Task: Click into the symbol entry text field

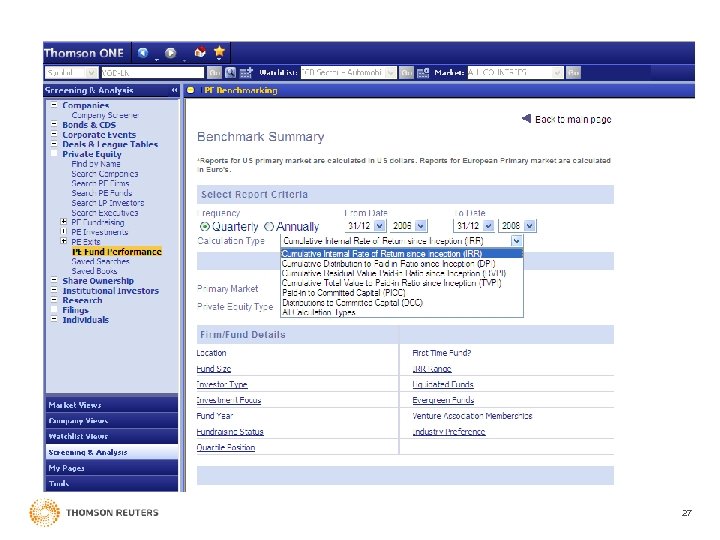Action: [152, 73]
